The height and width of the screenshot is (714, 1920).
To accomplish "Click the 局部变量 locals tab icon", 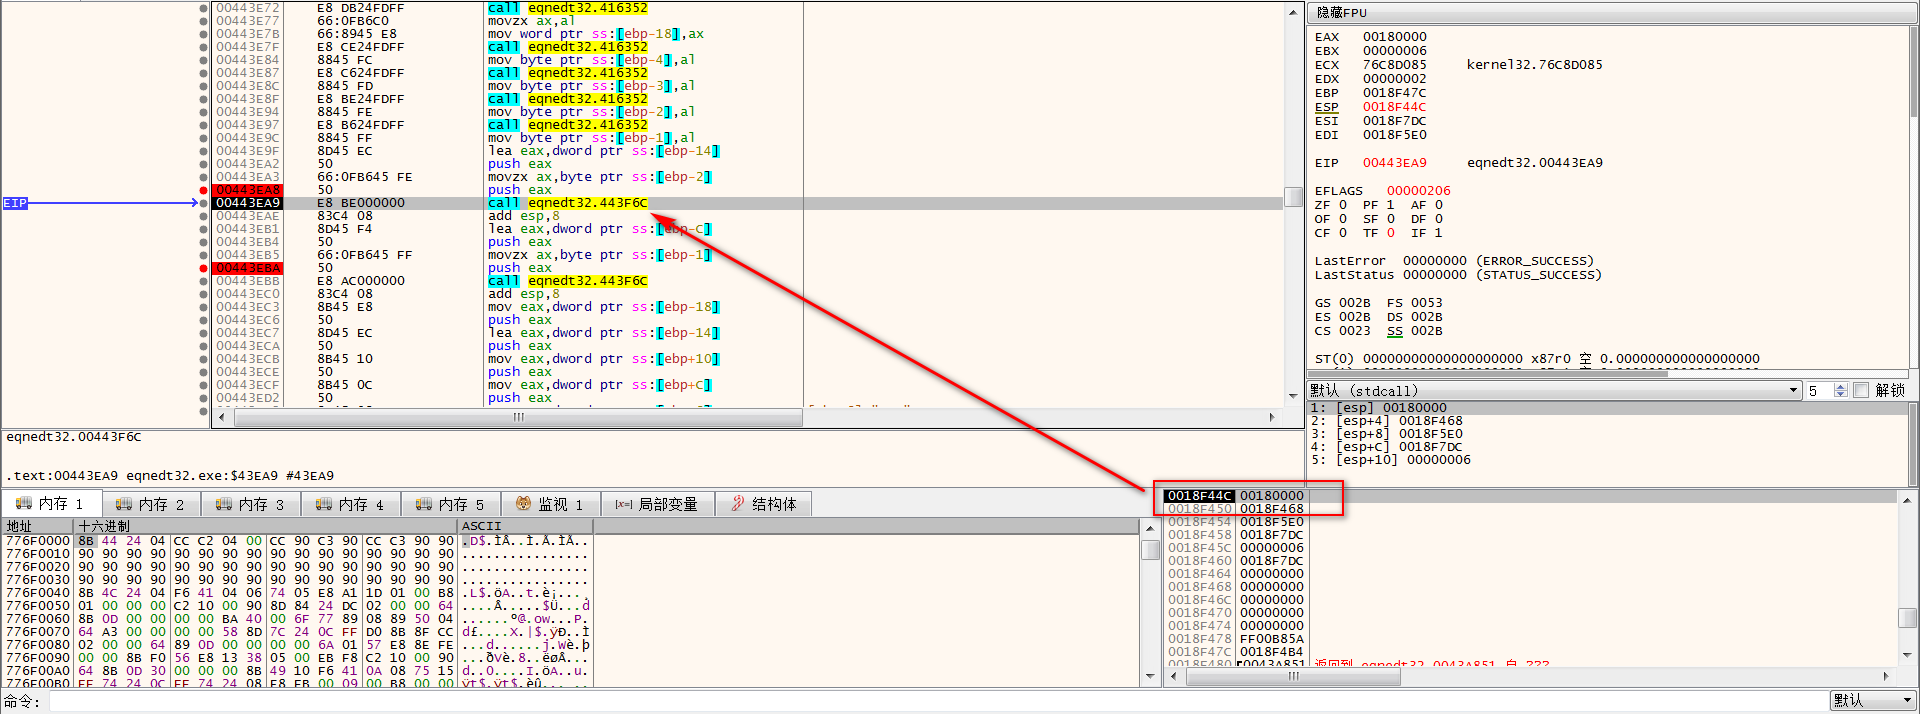I will [x=624, y=504].
